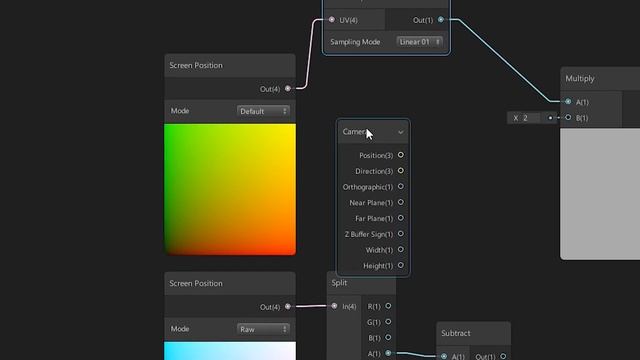
Task: Click the Subtract A(1) input port
Action: [444, 356]
